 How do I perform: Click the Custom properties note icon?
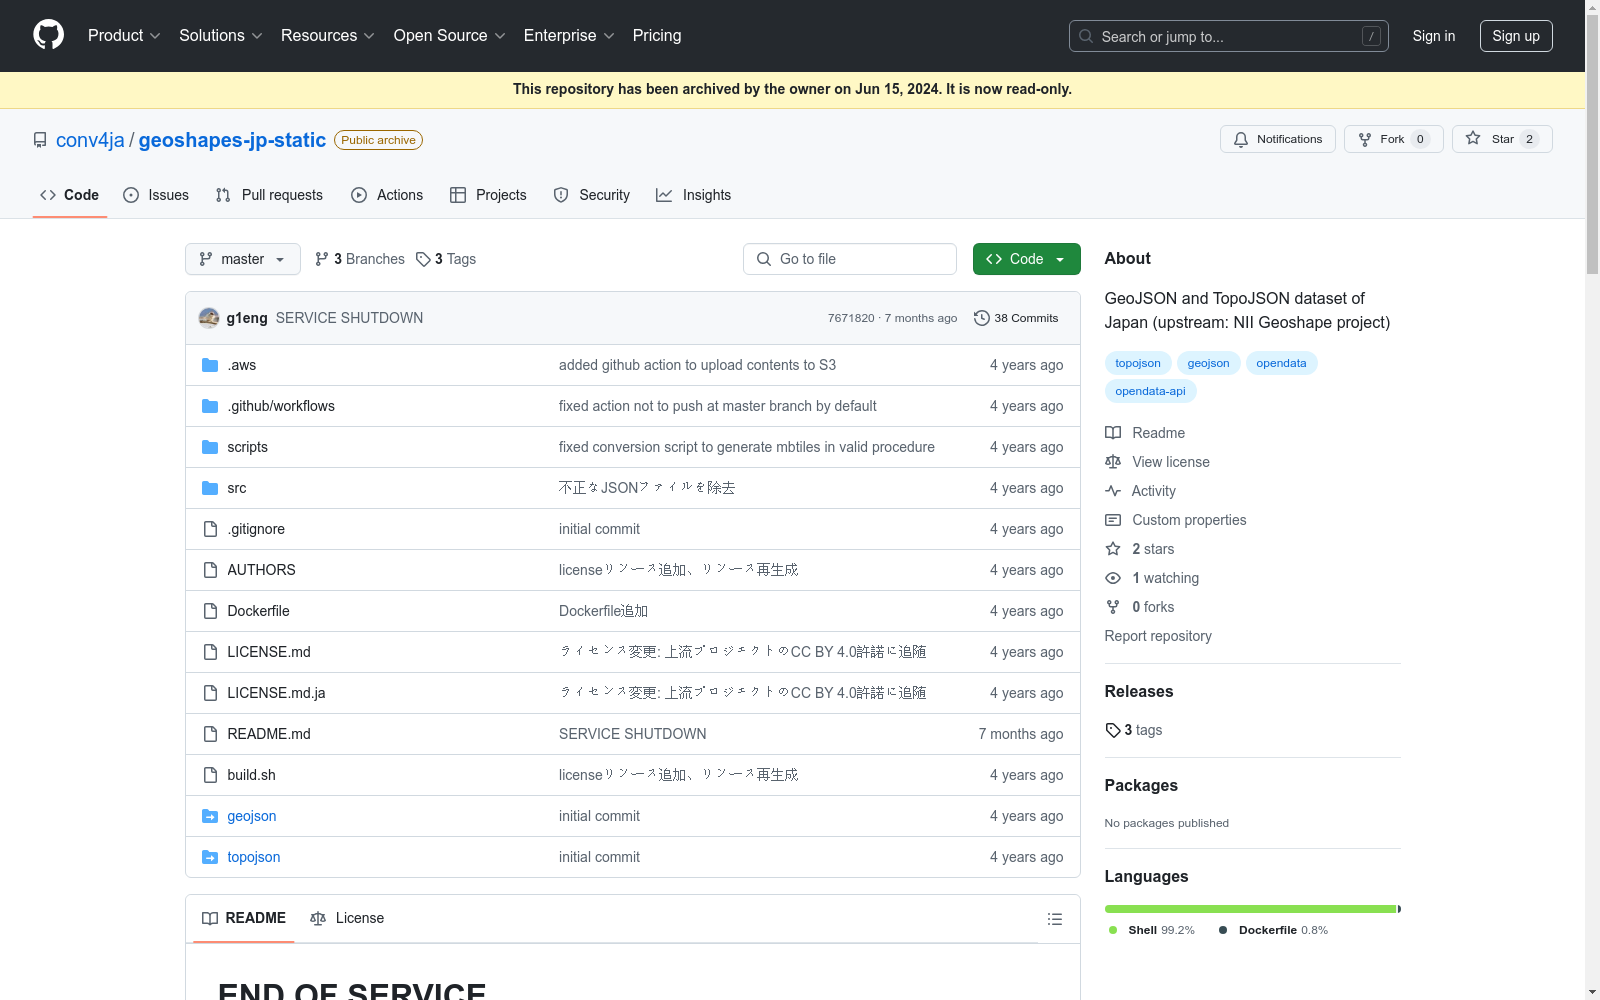1113,520
